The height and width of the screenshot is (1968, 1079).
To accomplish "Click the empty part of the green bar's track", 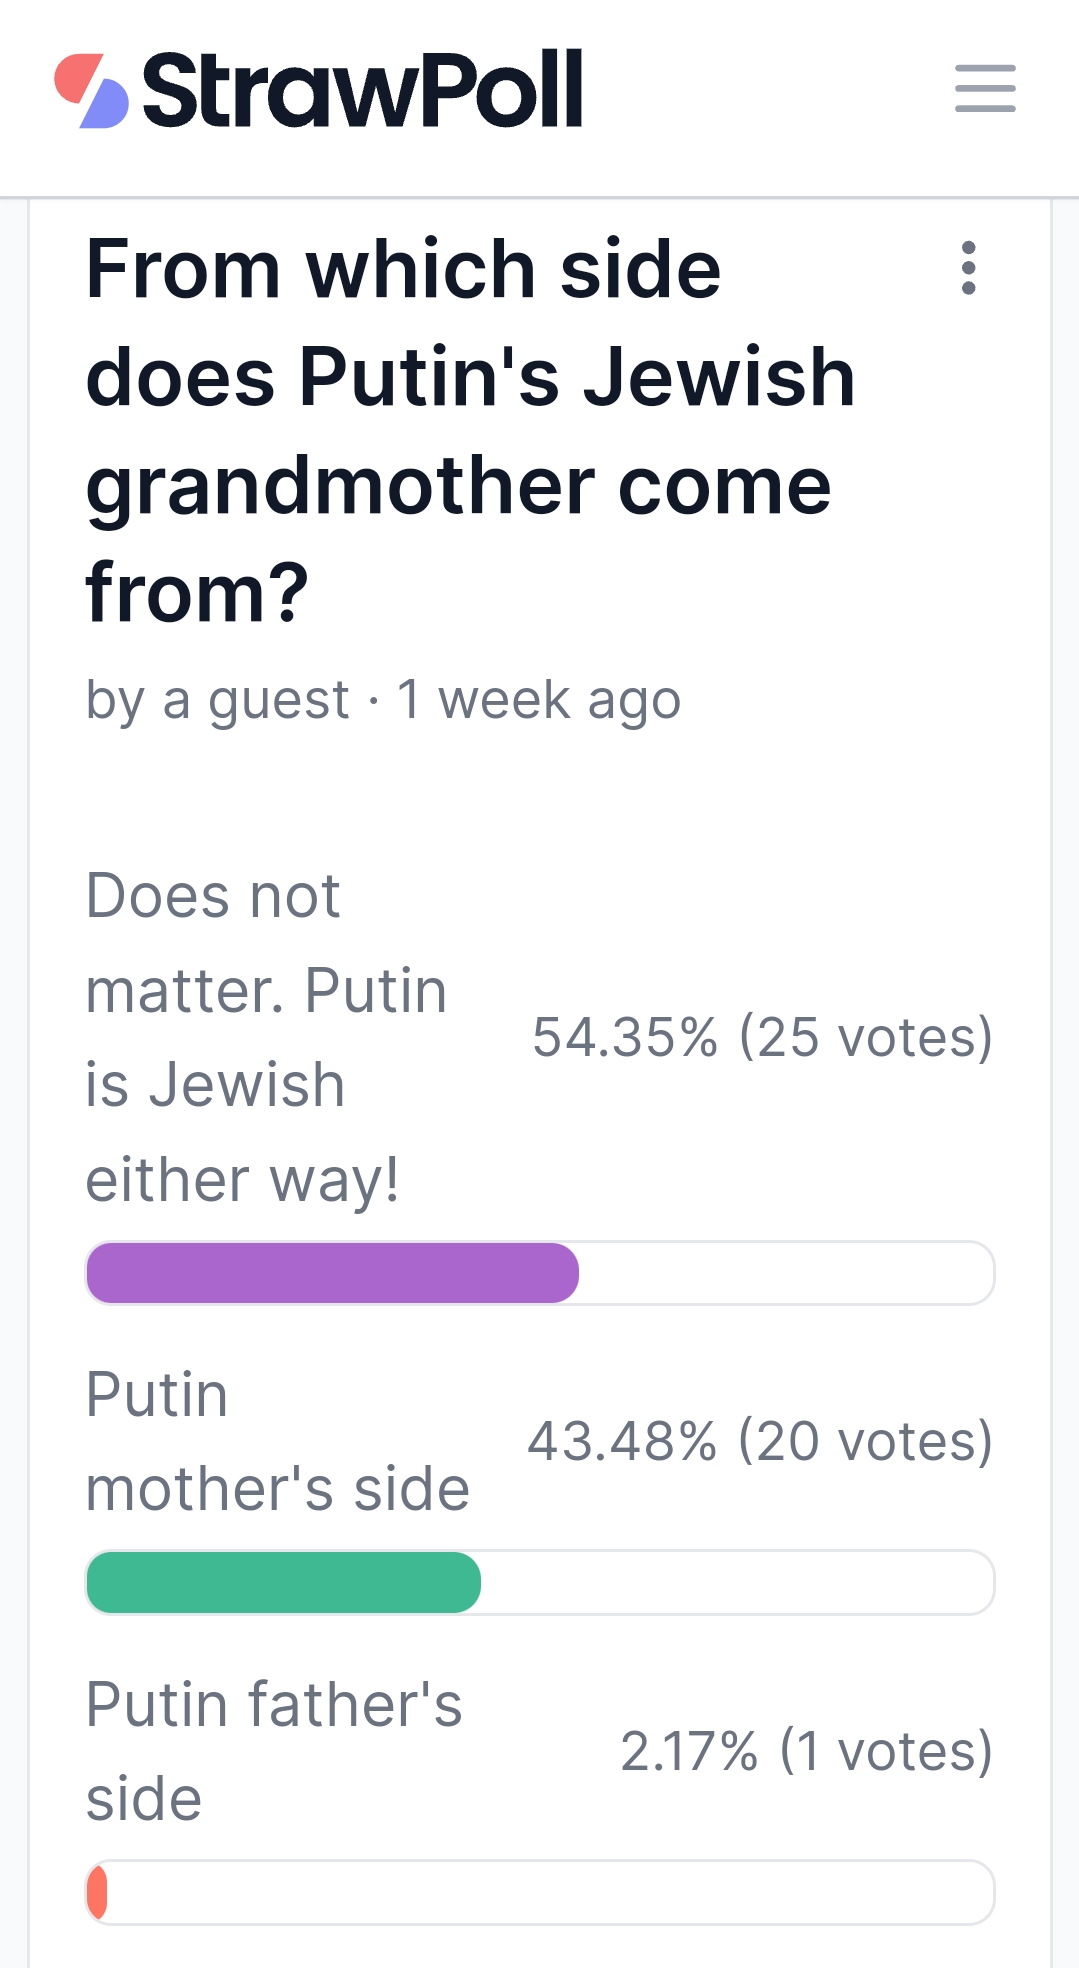I will click(x=735, y=1583).
